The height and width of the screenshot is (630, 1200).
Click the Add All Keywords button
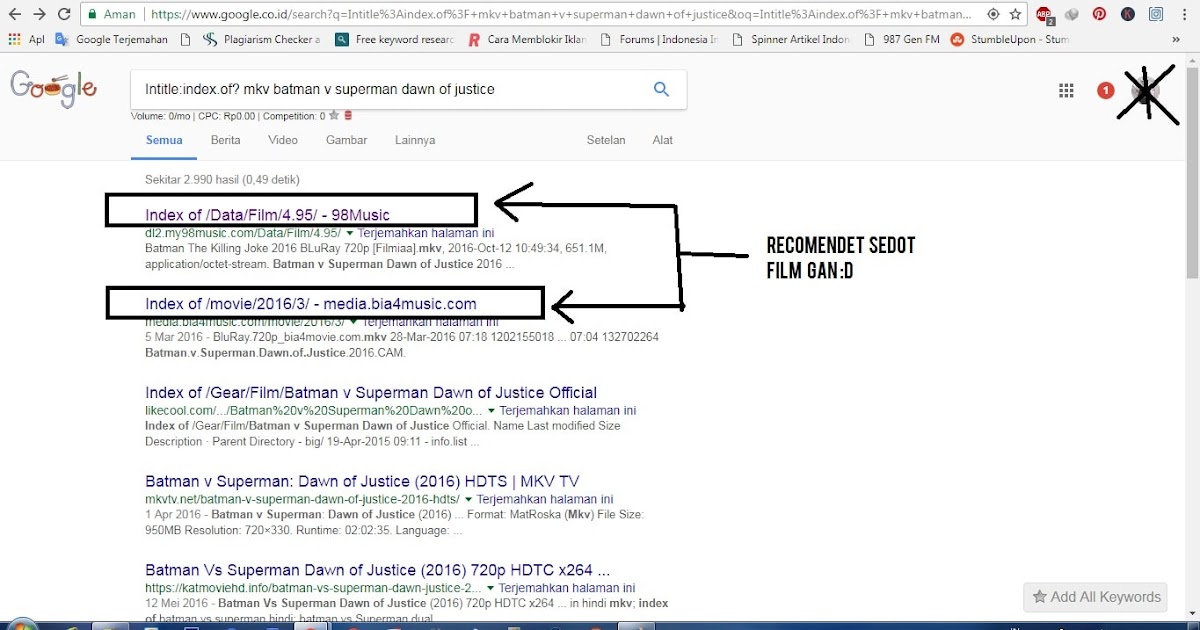(x=1096, y=597)
